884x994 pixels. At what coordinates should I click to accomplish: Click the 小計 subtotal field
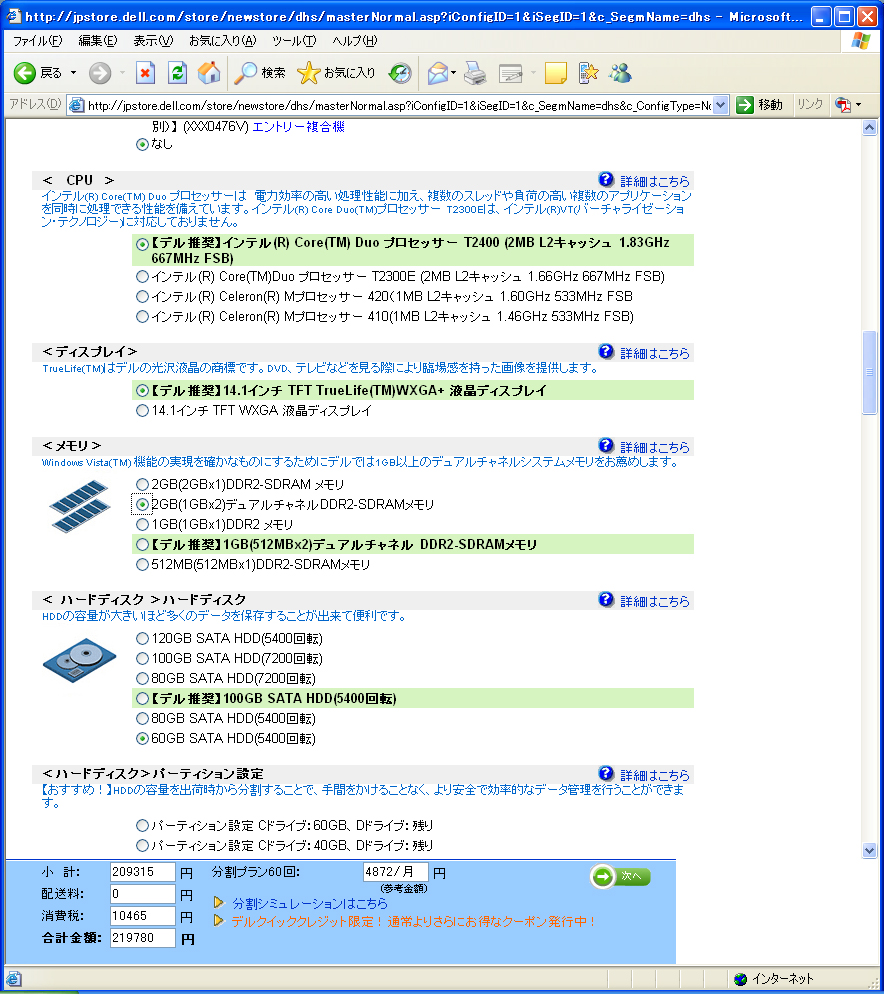tap(143, 872)
